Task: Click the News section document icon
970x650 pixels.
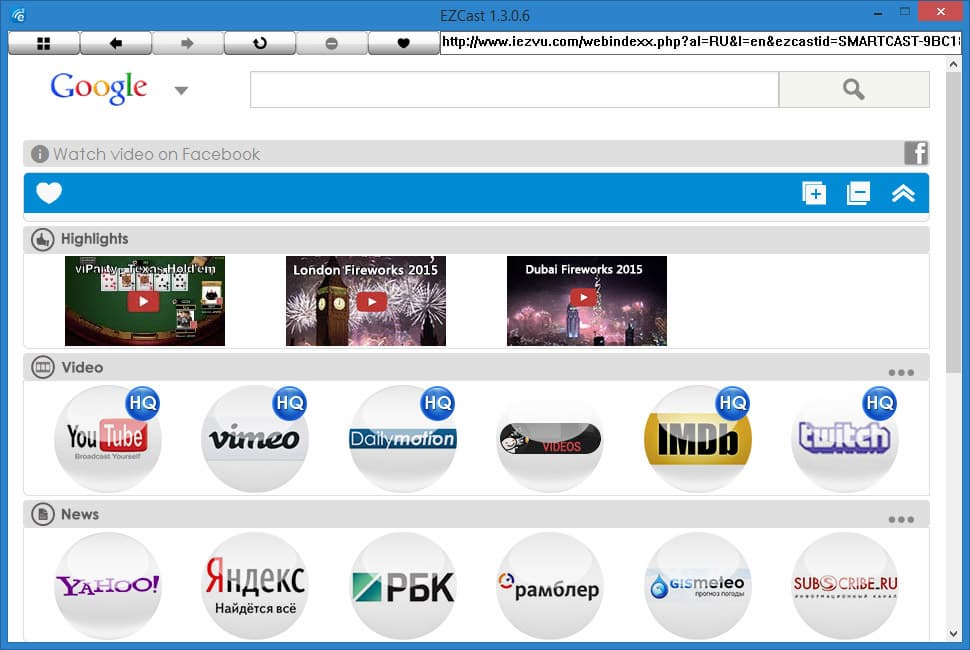Action: 43,515
